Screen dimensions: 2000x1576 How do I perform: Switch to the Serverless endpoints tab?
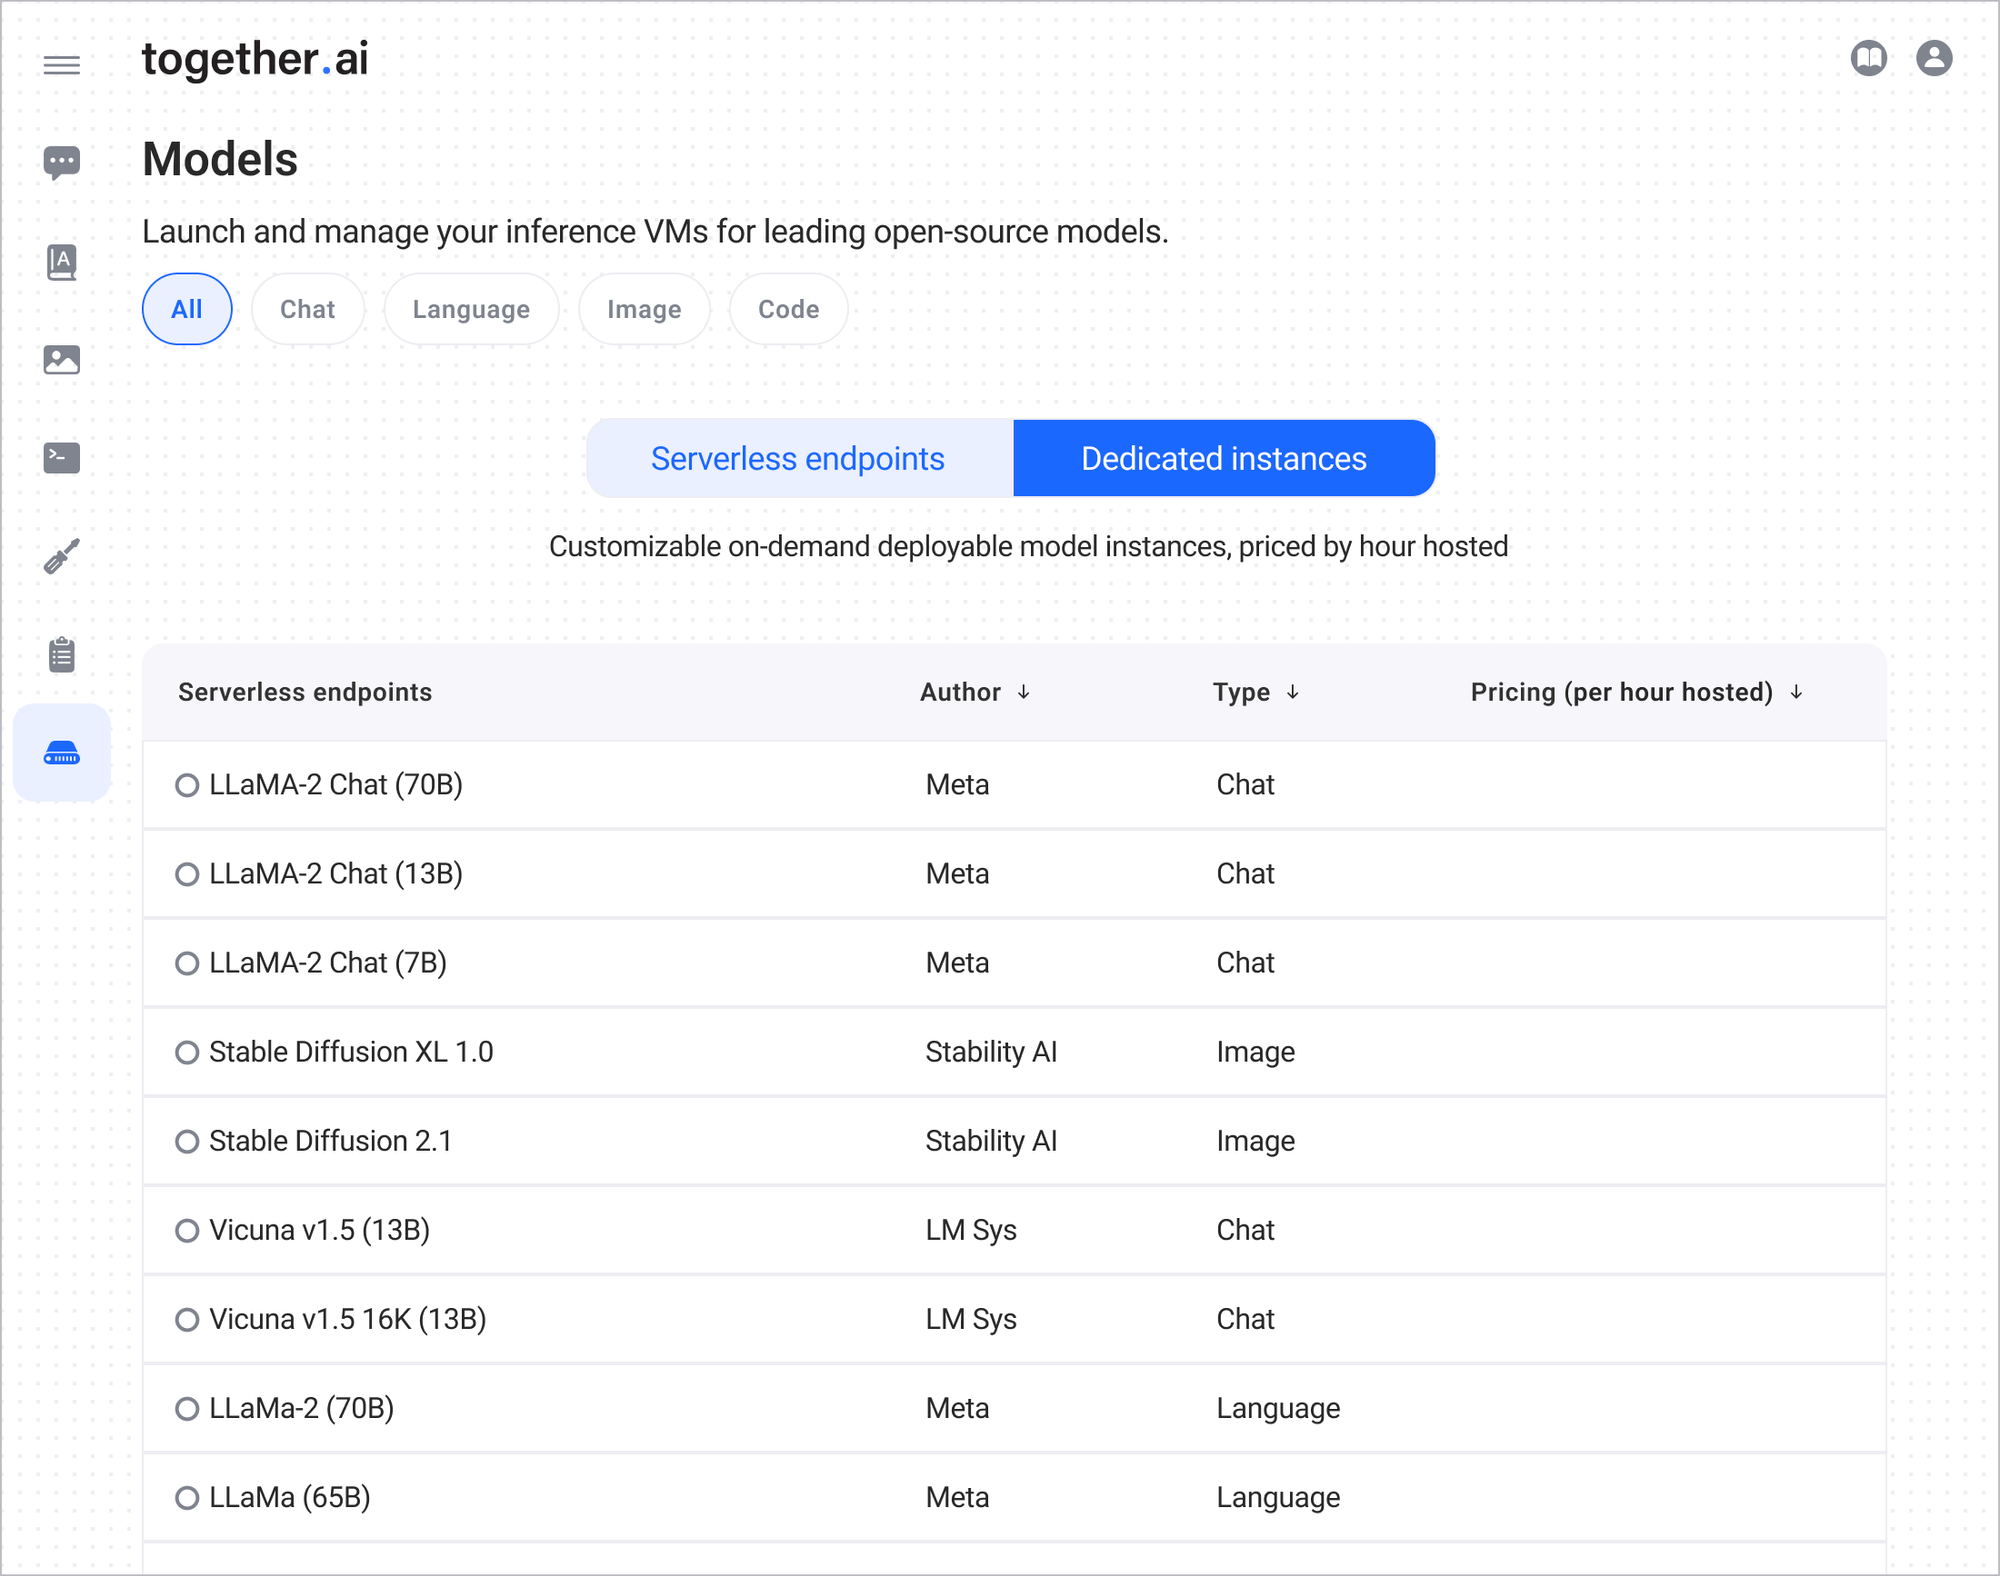[798, 458]
